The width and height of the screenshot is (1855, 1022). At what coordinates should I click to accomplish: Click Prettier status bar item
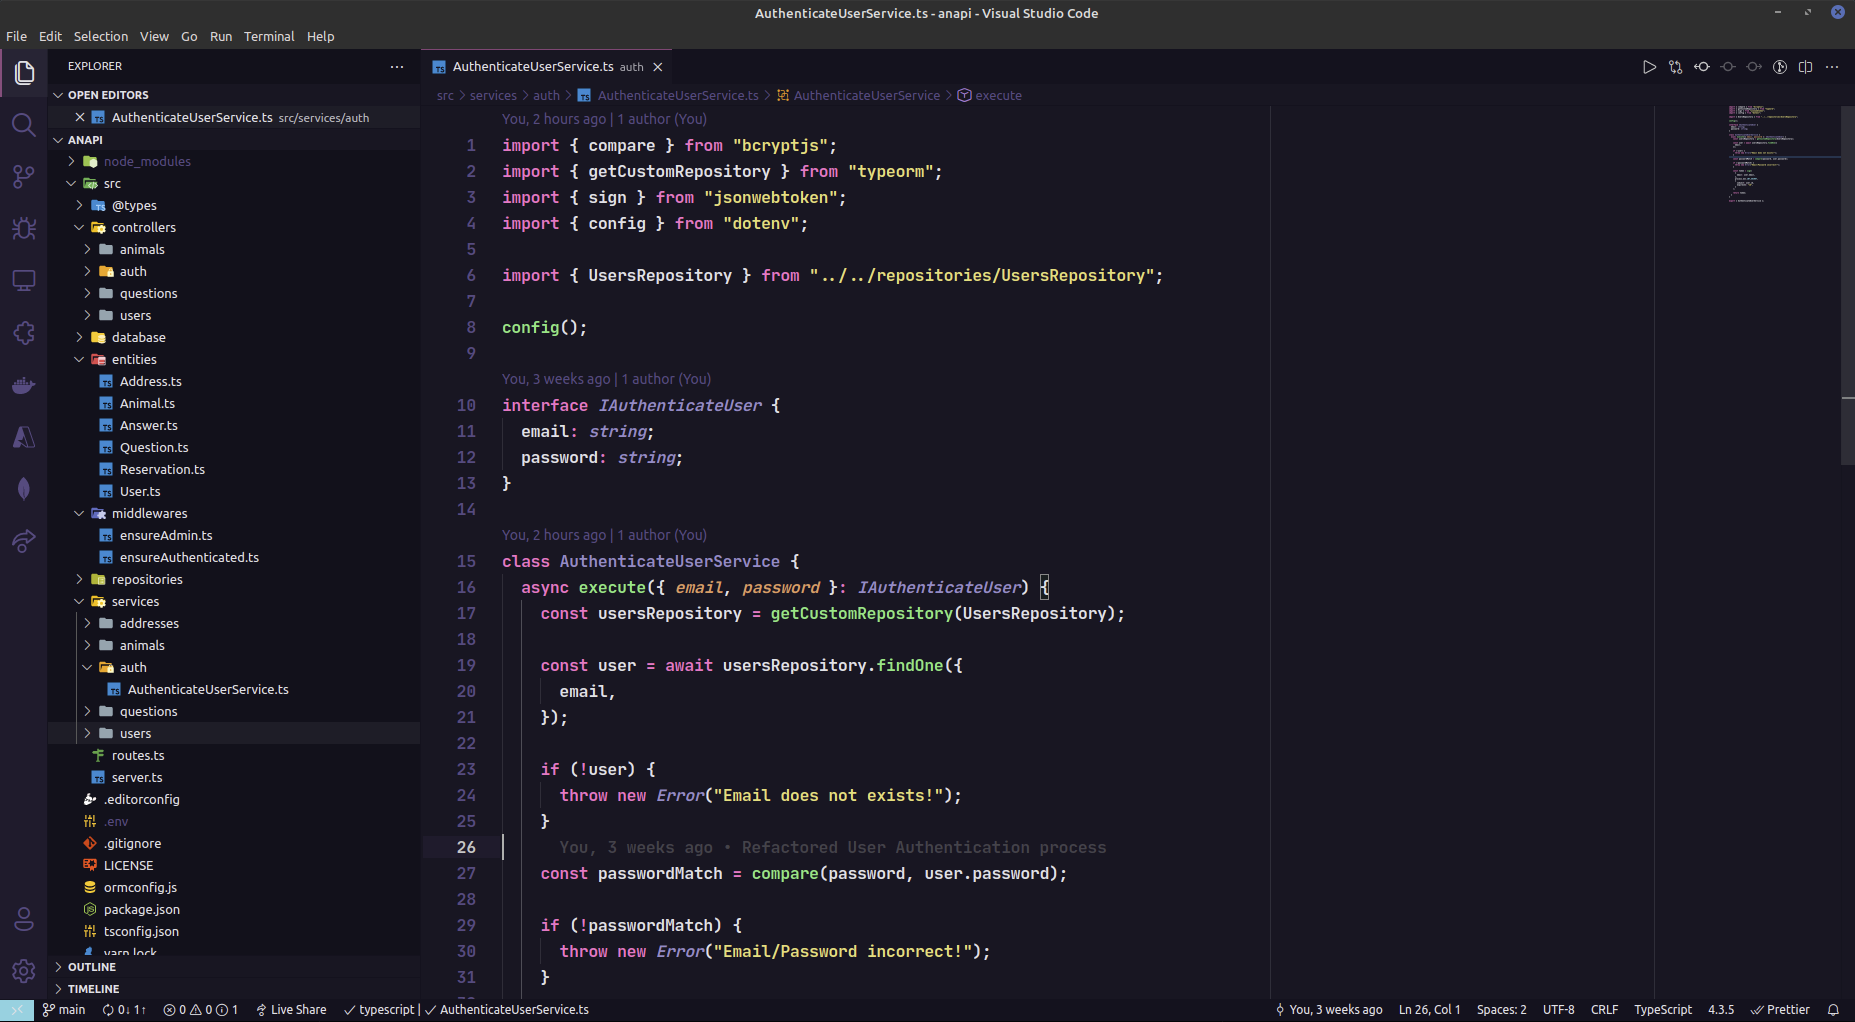[x=1780, y=1010]
